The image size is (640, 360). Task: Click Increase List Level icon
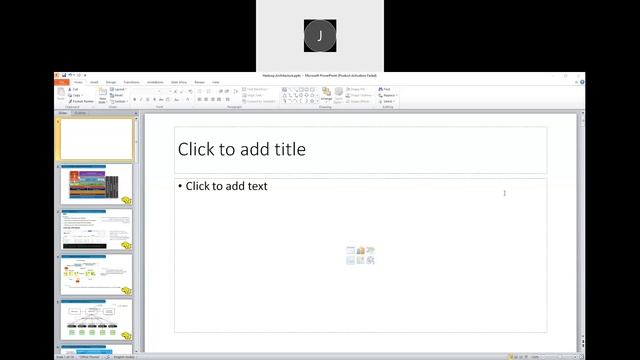coord(227,91)
